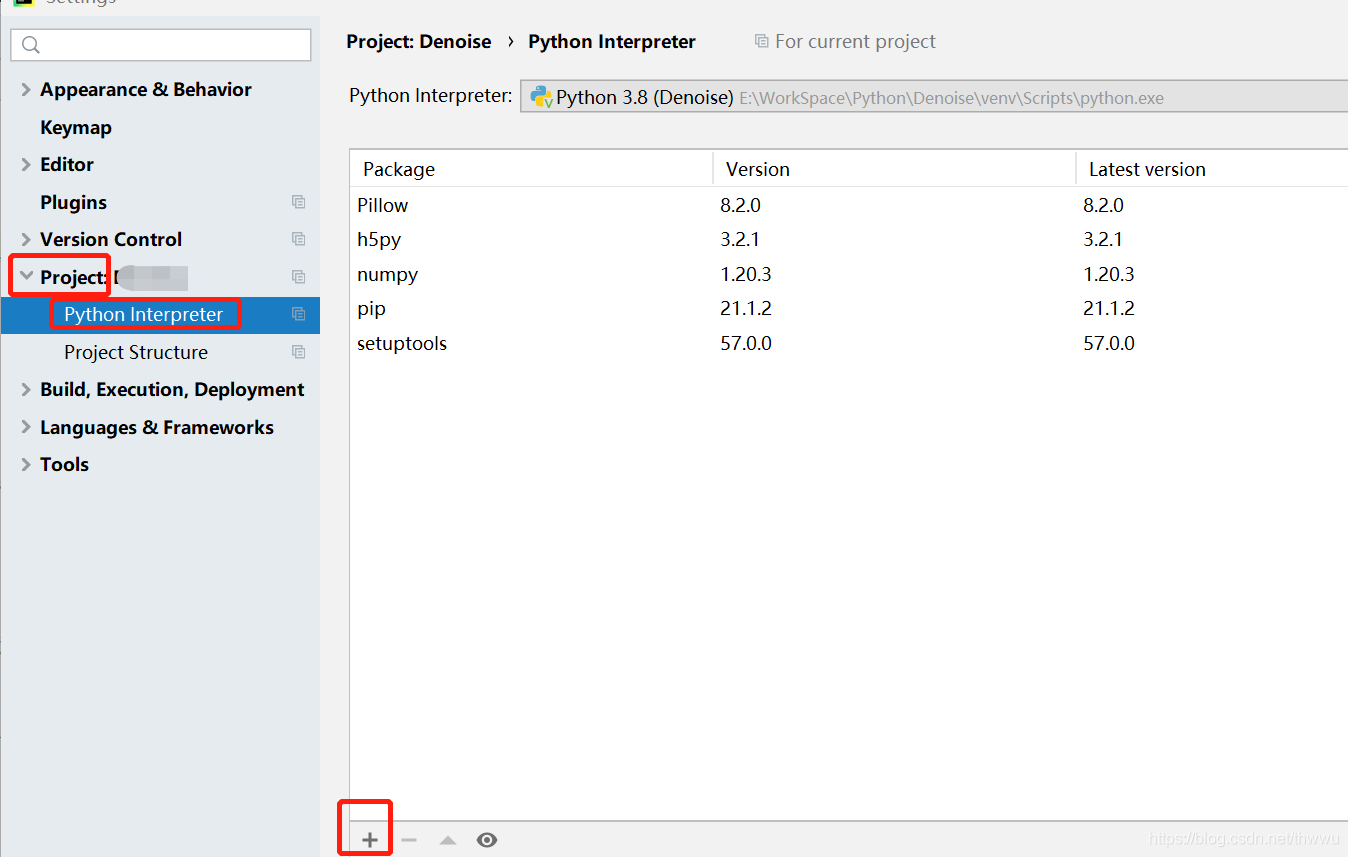Click the numpy version 1.20.3 cell
Image resolution: width=1348 pixels, height=857 pixels.
click(746, 274)
